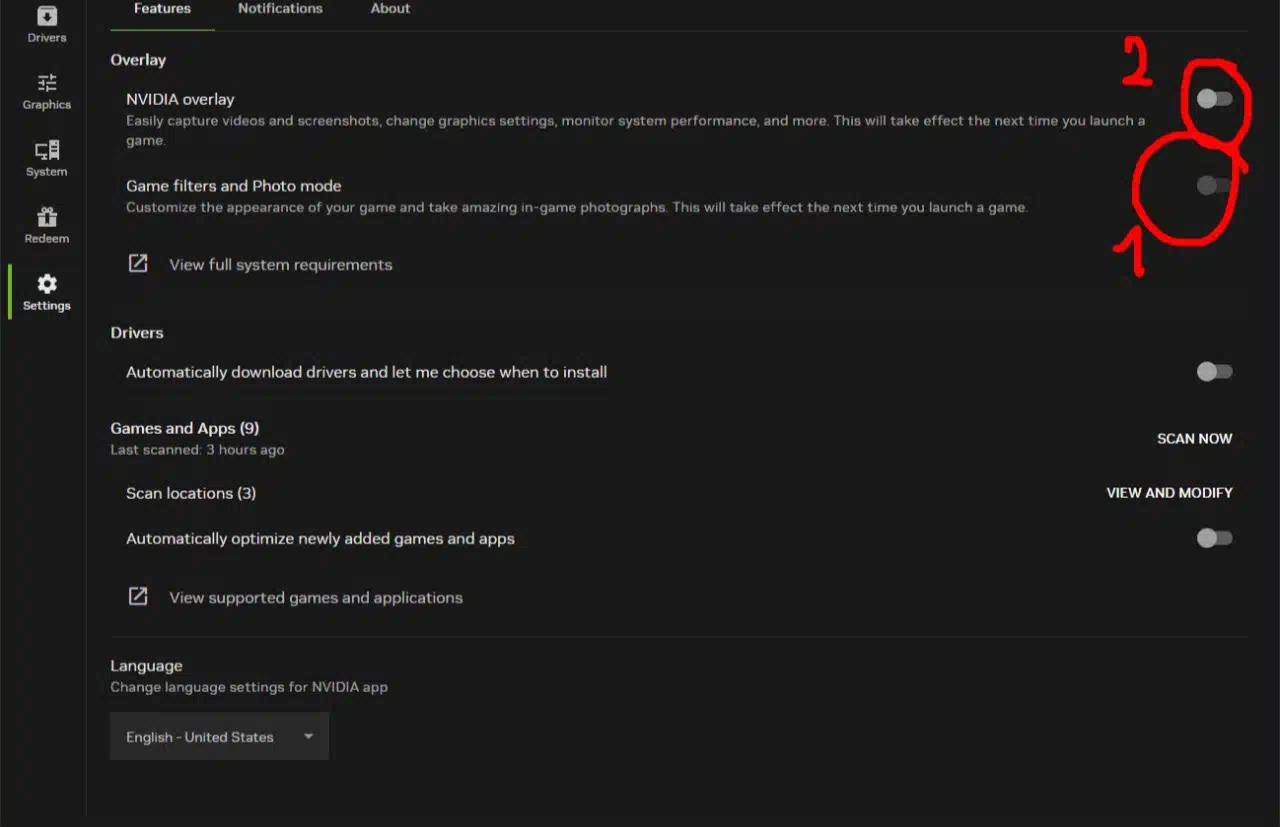Enable automatically optimize new games toggle
This screenshot has height=827, width=1280.
coord(1214,538)
